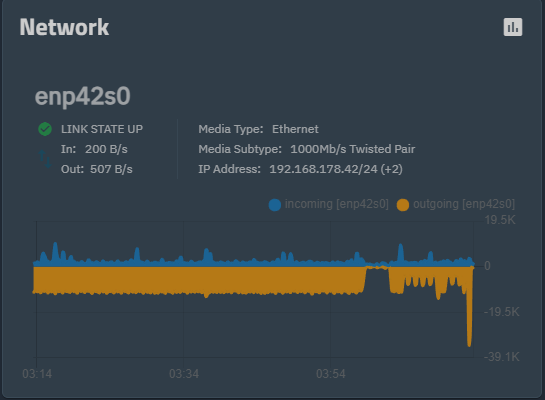
Task: Click the Out: 507 B/s value
Action: click(111, 169)
